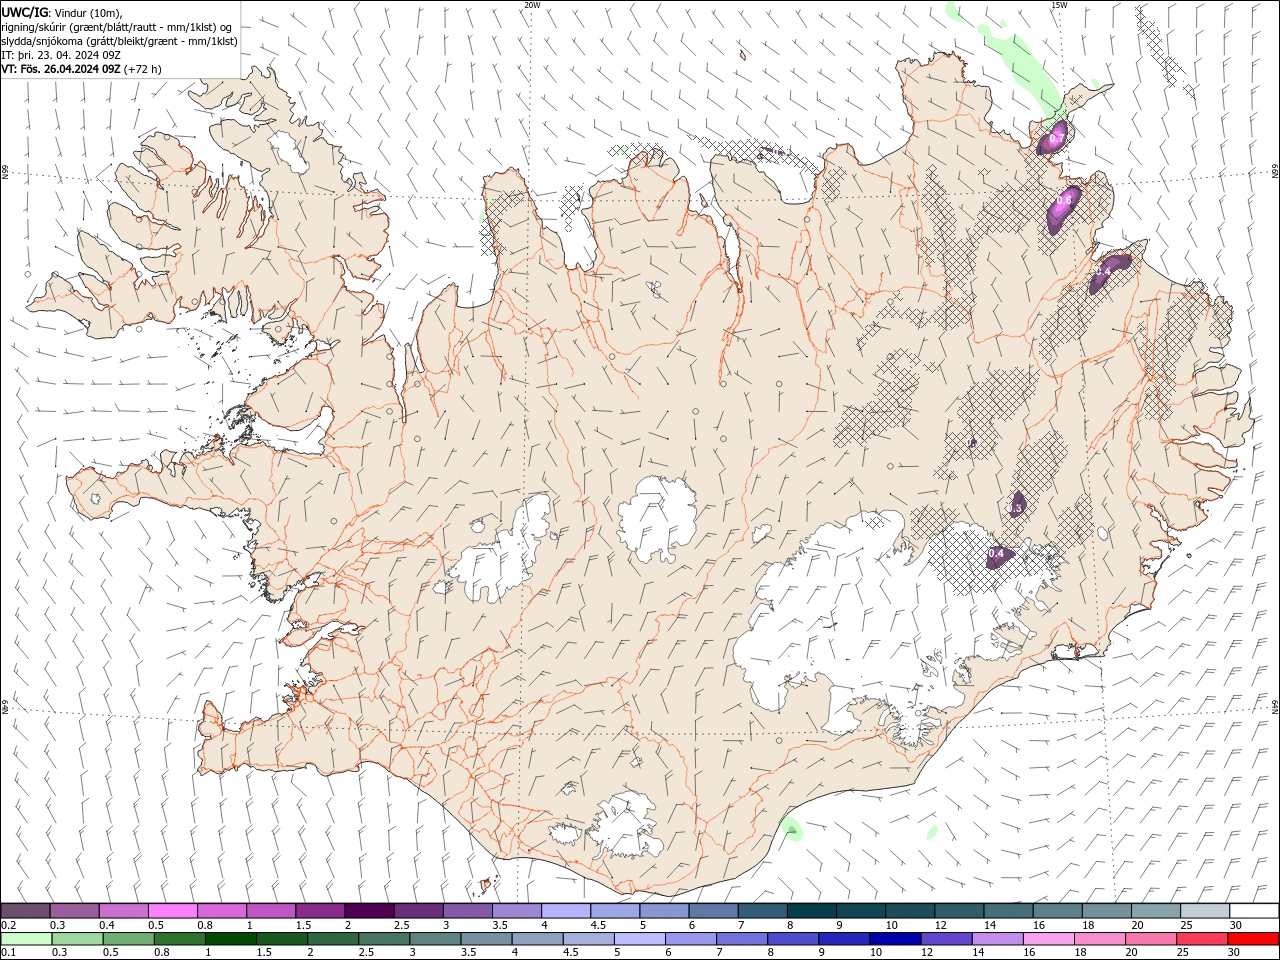Click the '15W' longitude label
1280x960 pixels.
point(1059,5)
